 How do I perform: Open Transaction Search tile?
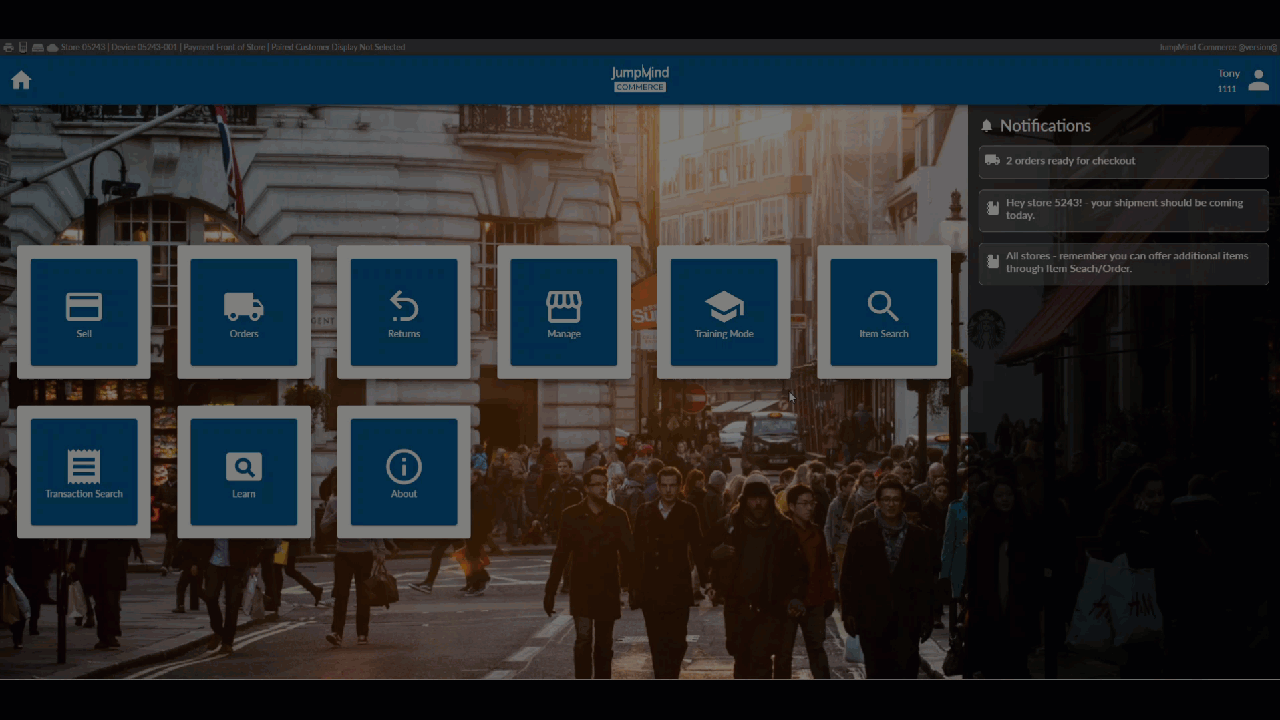[84, 472]
